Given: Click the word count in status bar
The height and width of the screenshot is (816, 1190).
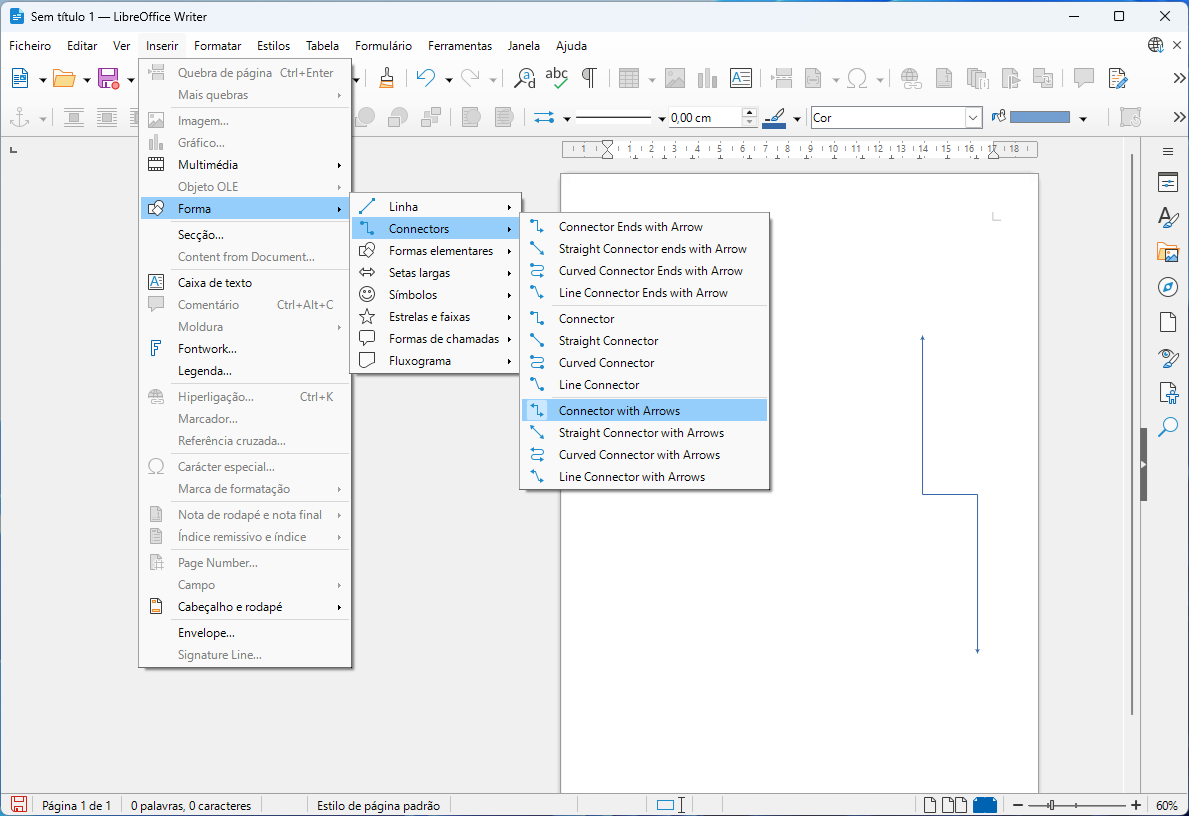Looking at the screenshot, I should tap(190, 805).
